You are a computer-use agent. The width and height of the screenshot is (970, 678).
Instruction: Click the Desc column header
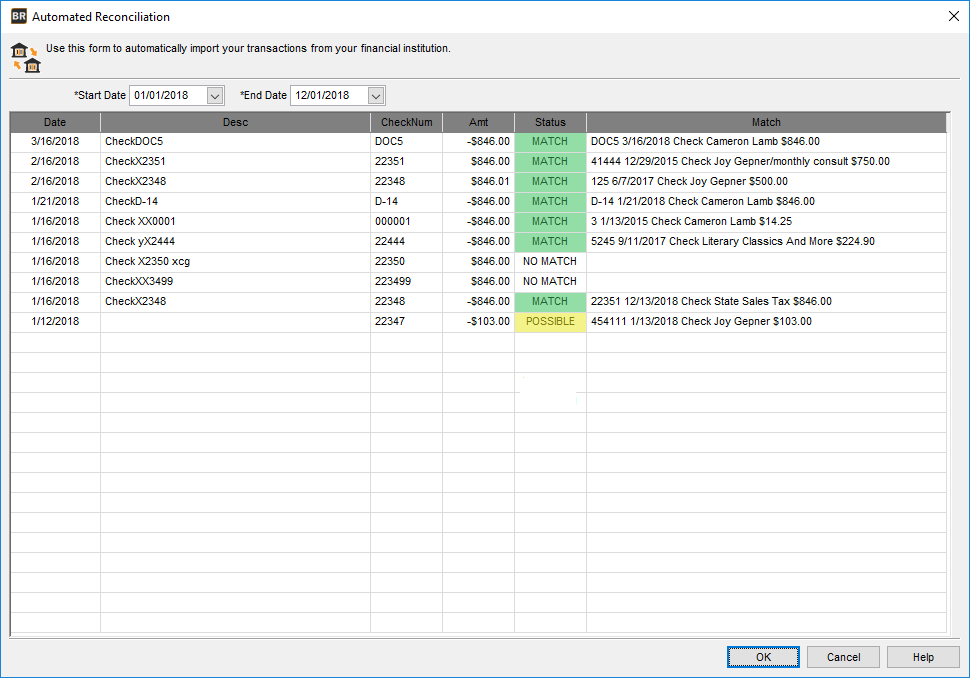pyautogui.click(x=235, y=121)
